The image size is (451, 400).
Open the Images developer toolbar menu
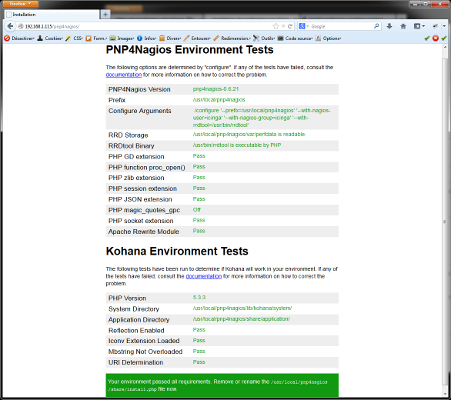coord(122,38)
